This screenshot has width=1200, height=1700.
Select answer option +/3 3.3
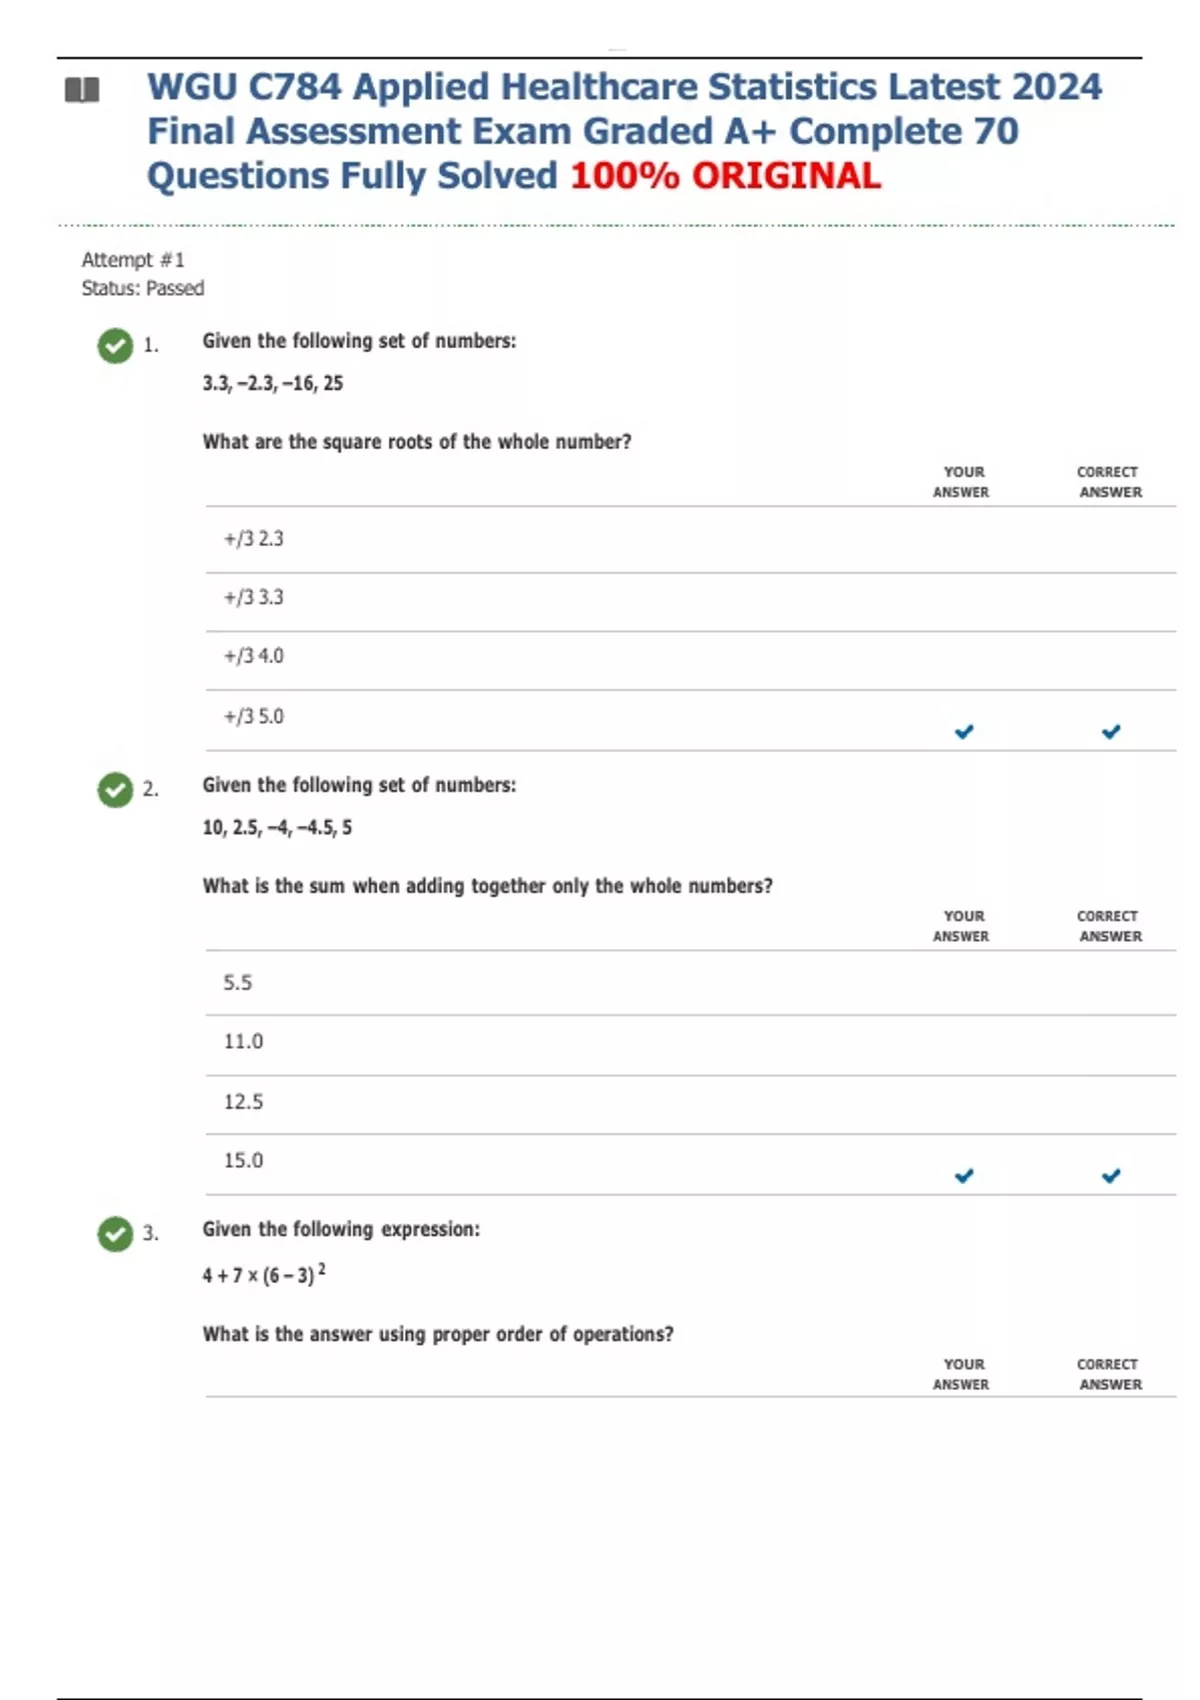(x=254, y=598)
